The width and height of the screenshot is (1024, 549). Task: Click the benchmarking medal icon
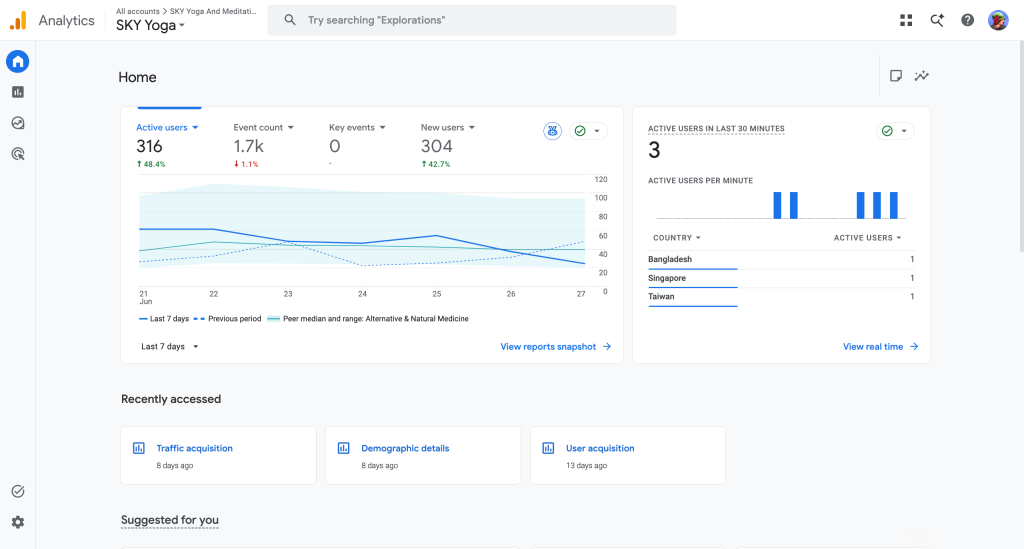pyautogui.click(x=552, y=131)
